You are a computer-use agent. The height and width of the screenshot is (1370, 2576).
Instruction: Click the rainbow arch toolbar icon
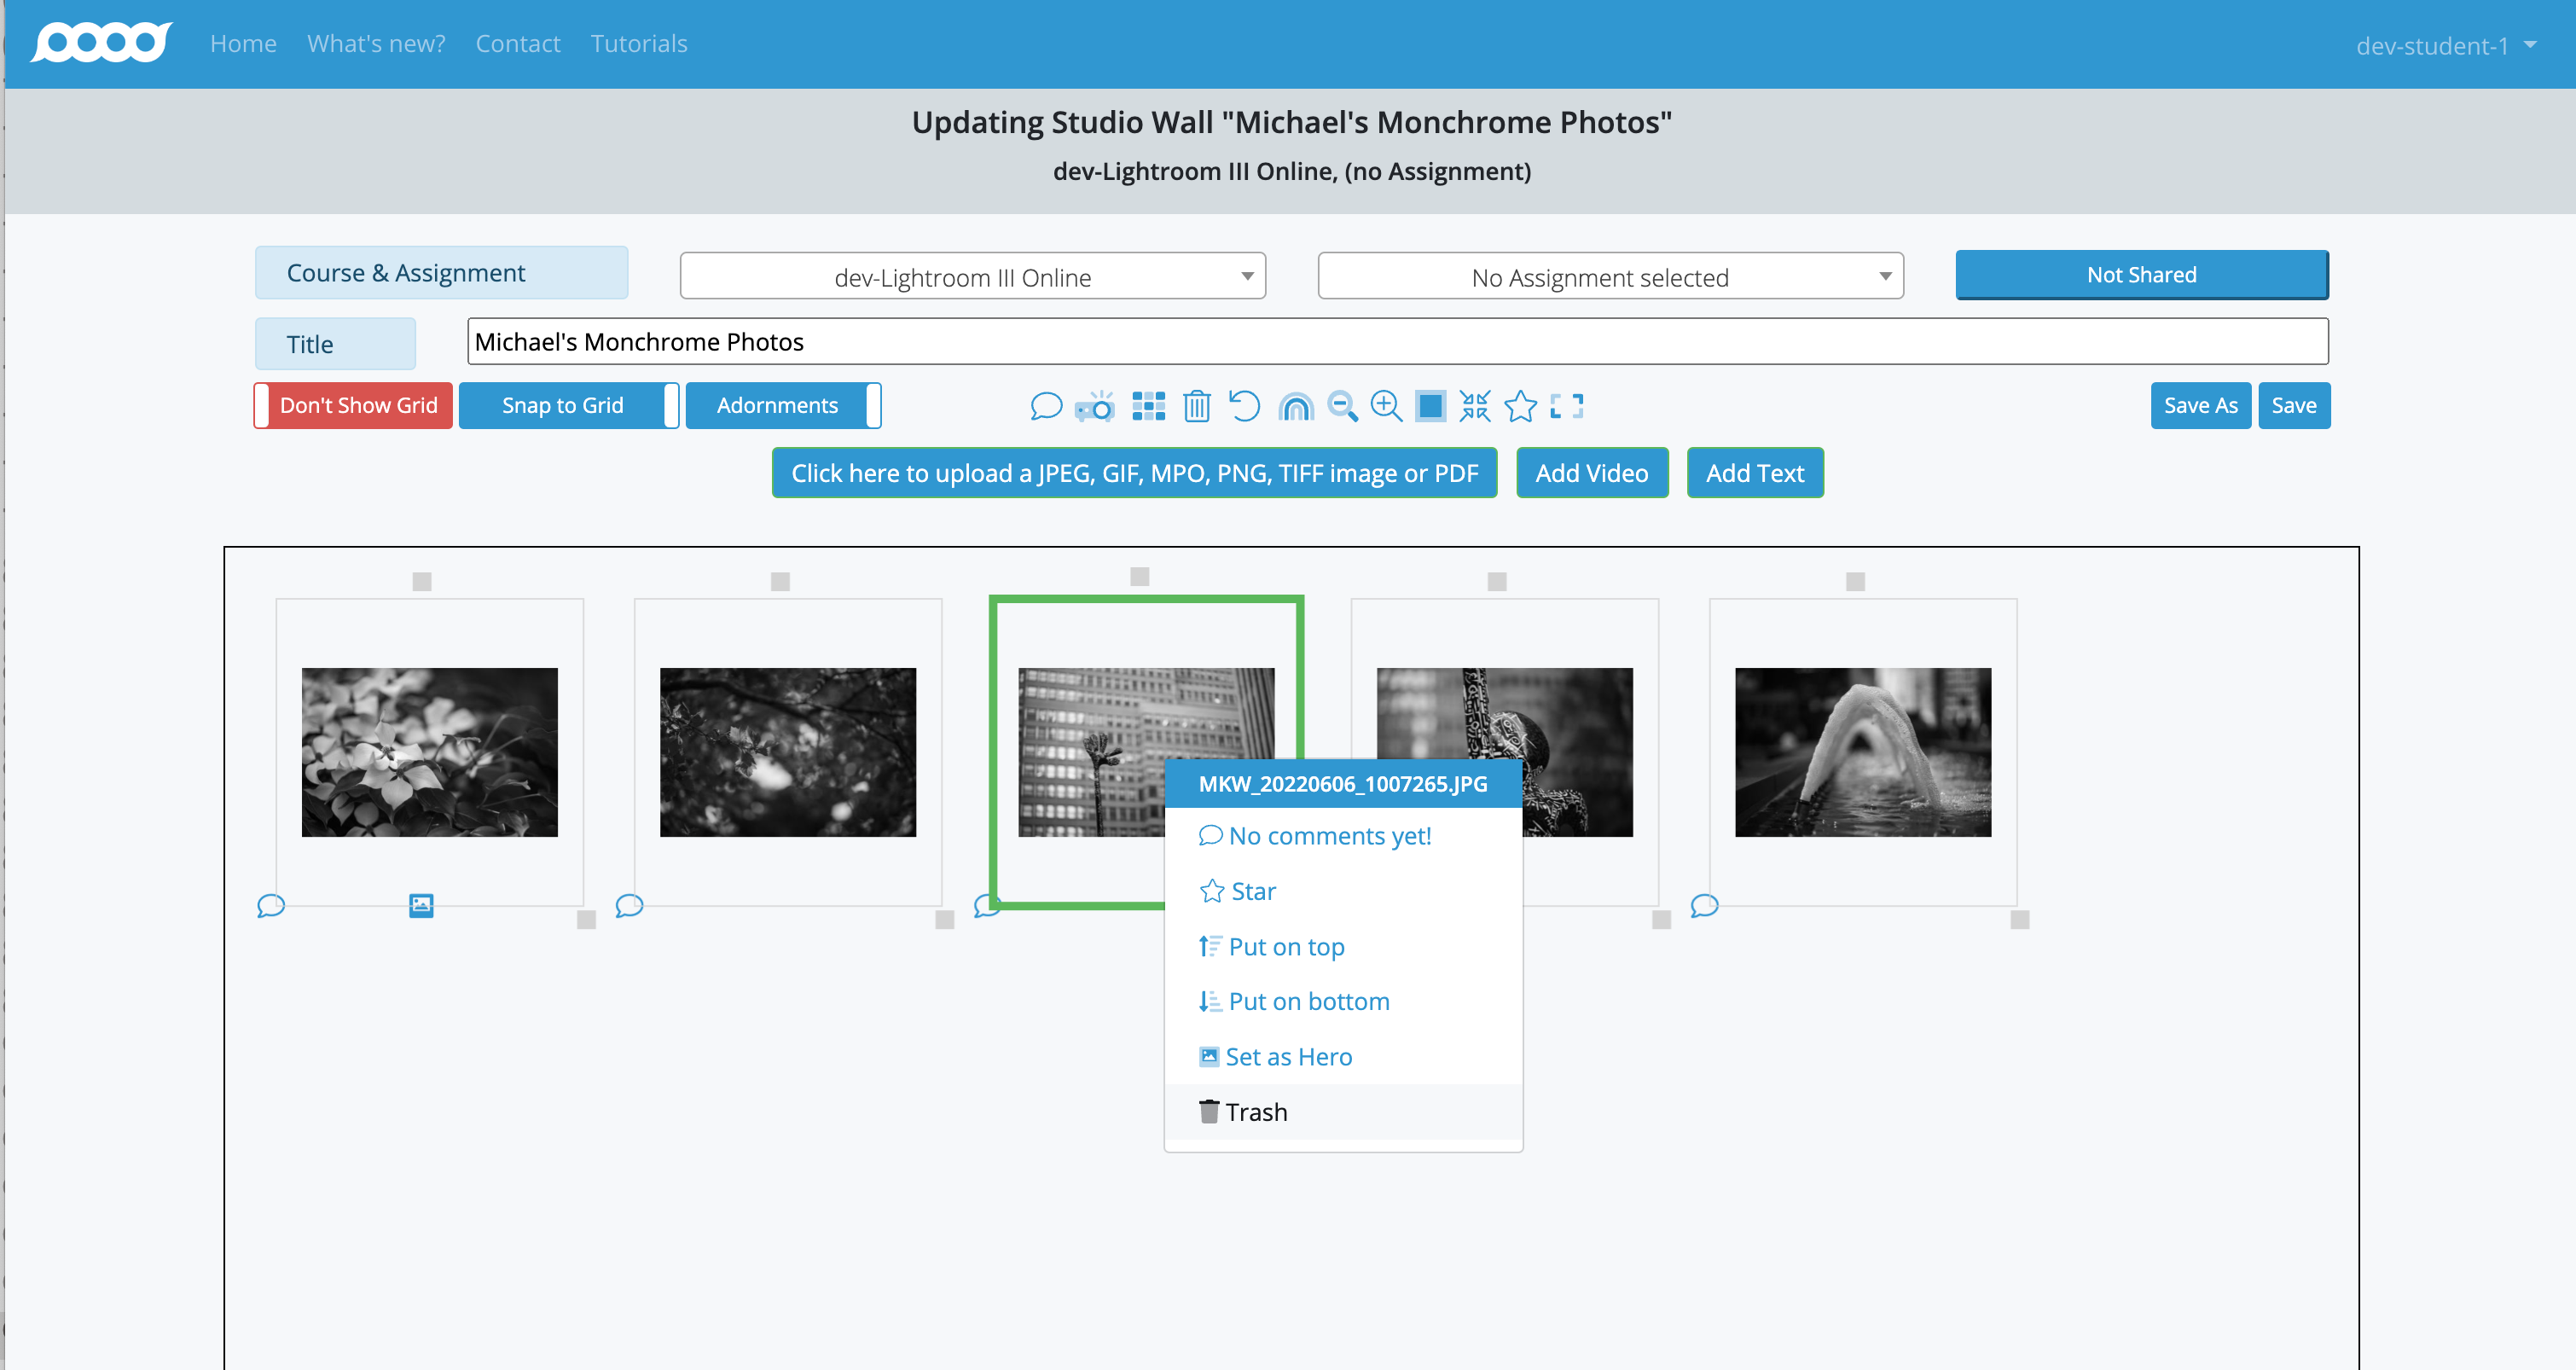click(1295, 406)
